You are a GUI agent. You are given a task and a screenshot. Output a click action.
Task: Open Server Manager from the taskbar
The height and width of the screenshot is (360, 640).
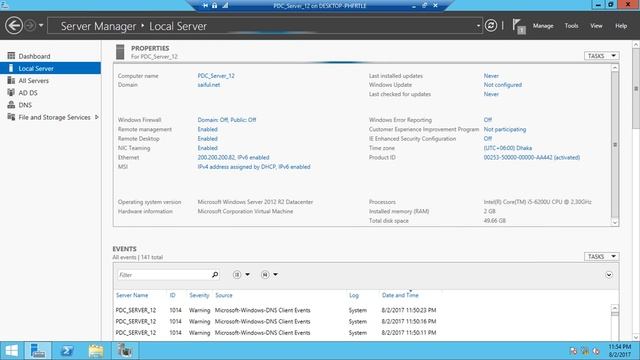pyautogui.click(x=38, y=351)
